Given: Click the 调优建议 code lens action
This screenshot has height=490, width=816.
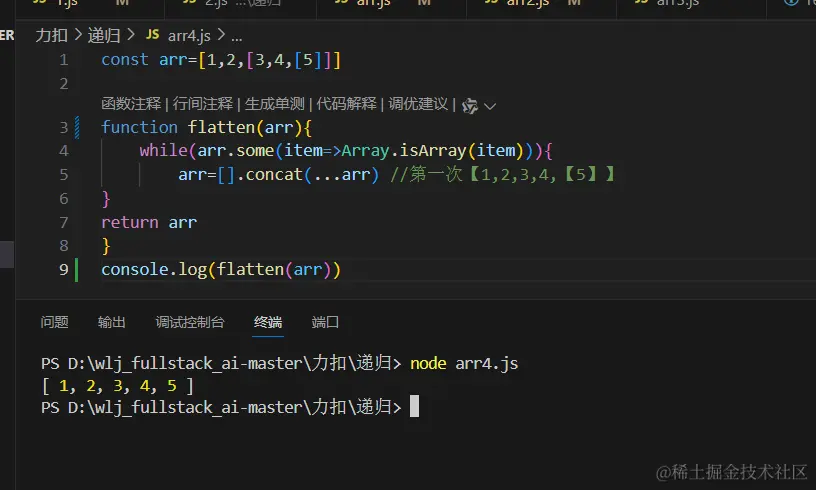Looking at the screenshot, I should [x=418, y=104].
